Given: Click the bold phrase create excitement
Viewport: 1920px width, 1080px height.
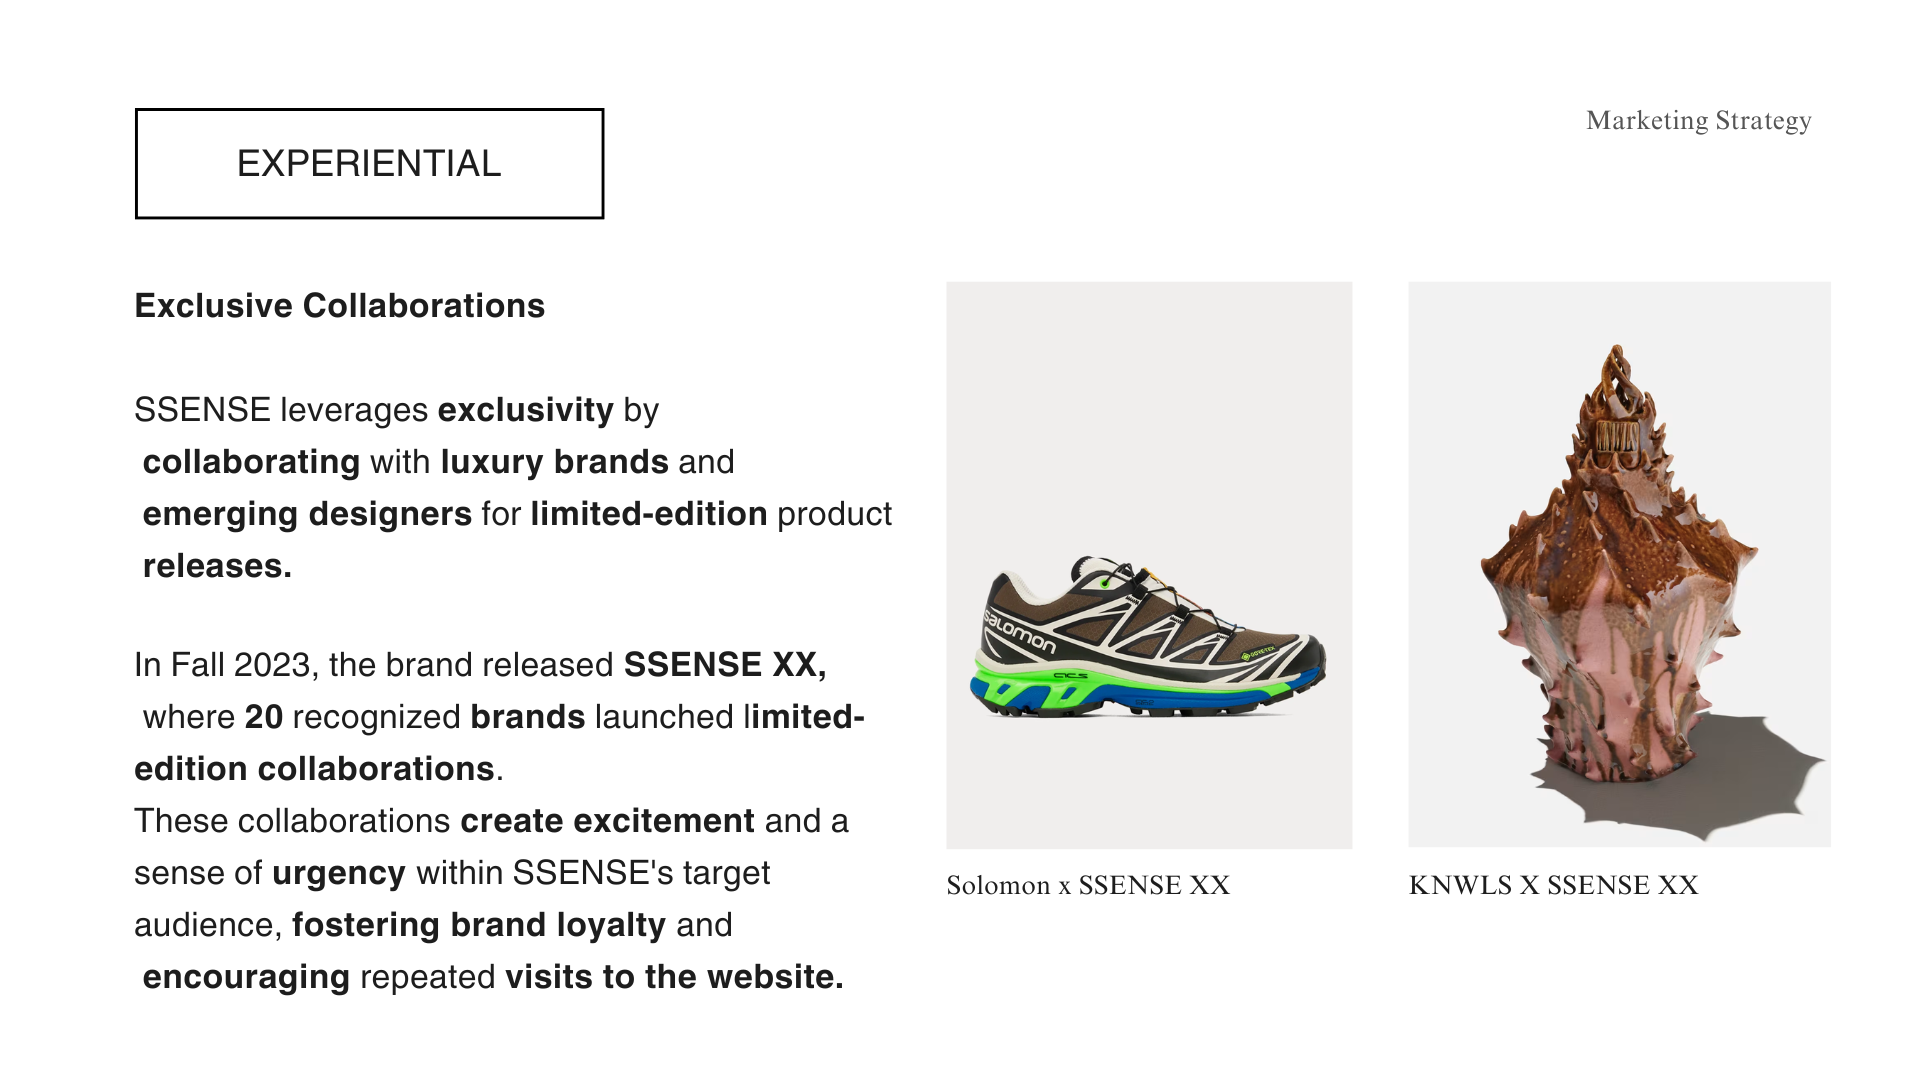Looking at the screenshot, I should [x=607, y=821].
